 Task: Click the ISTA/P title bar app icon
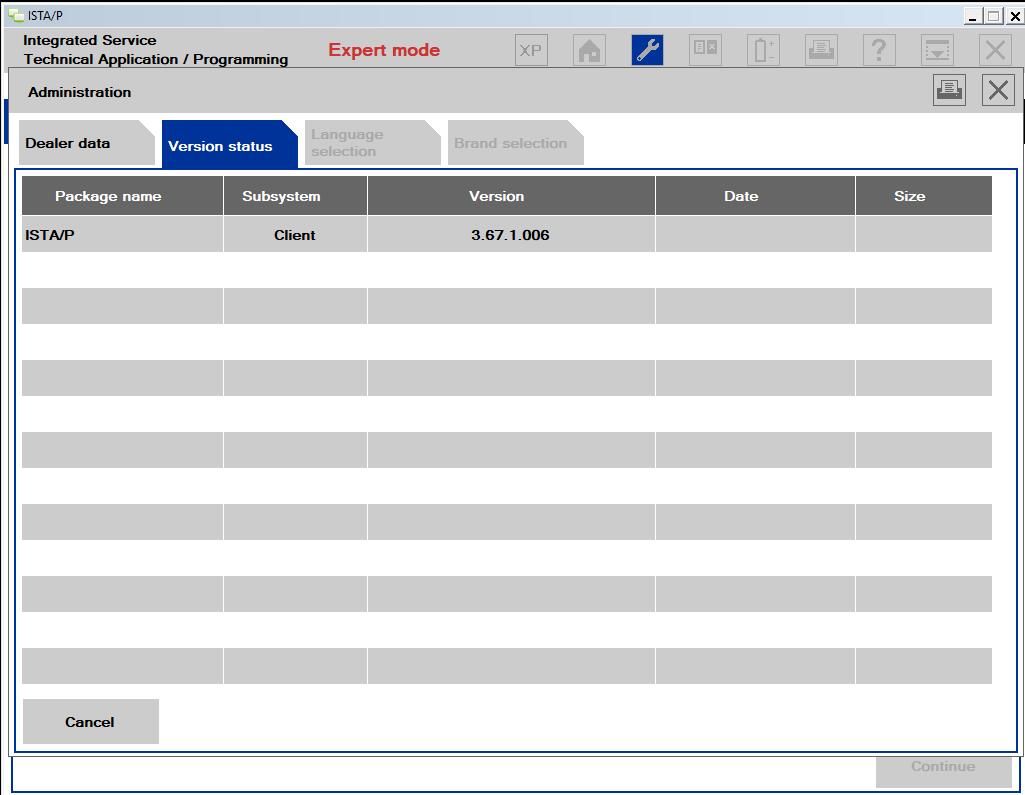(x=16, y=15)
